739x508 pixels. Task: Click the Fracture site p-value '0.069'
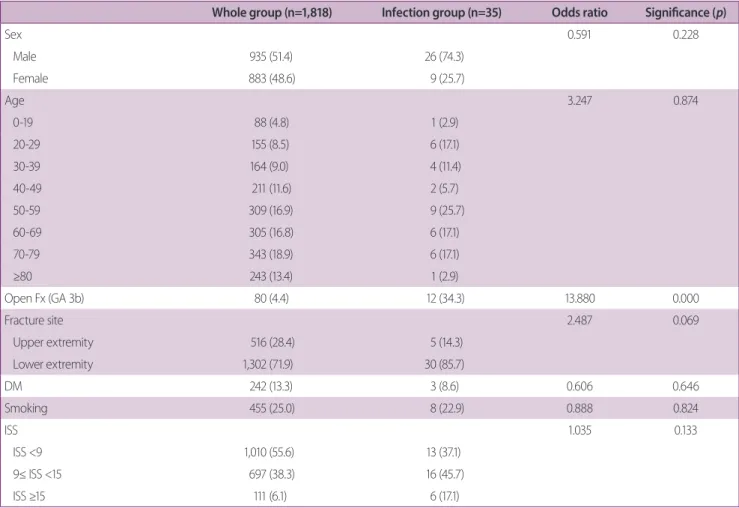click(x=686, y=320)
